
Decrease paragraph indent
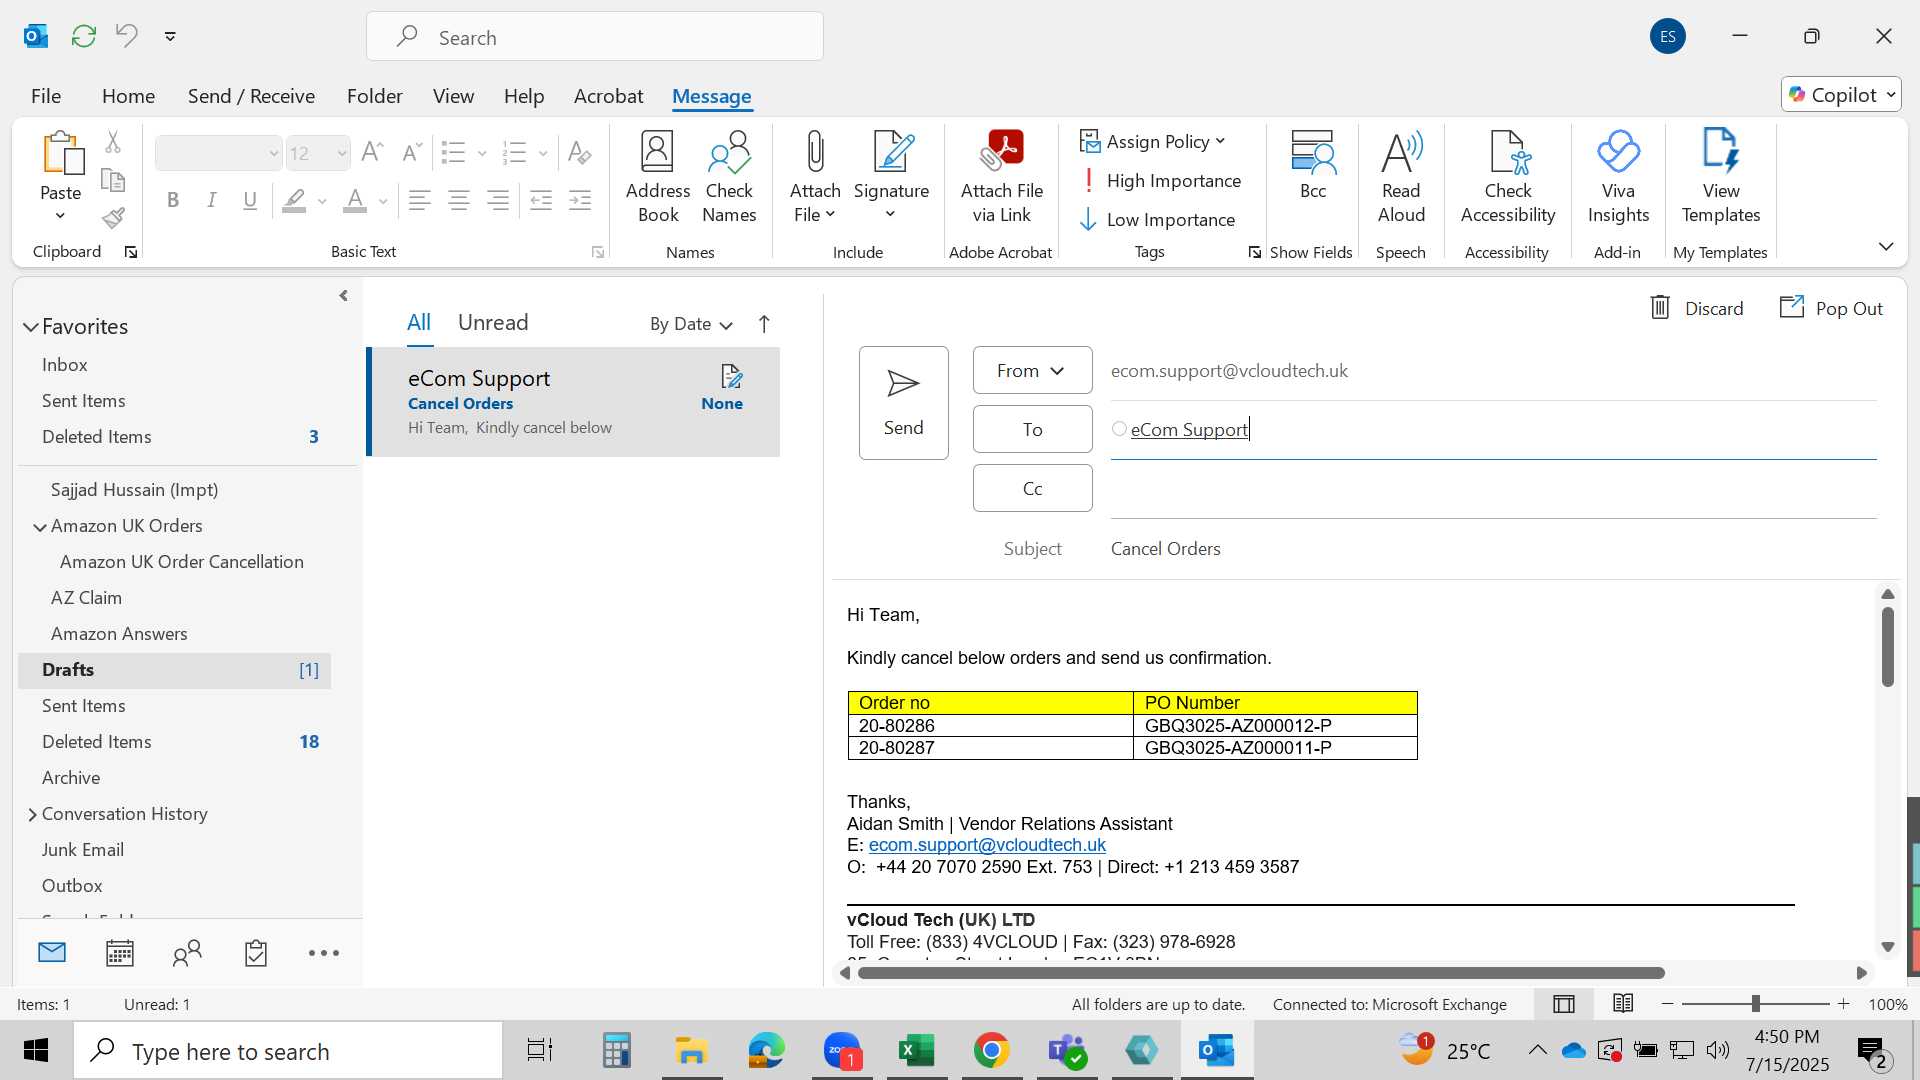(x=541, y=201)
